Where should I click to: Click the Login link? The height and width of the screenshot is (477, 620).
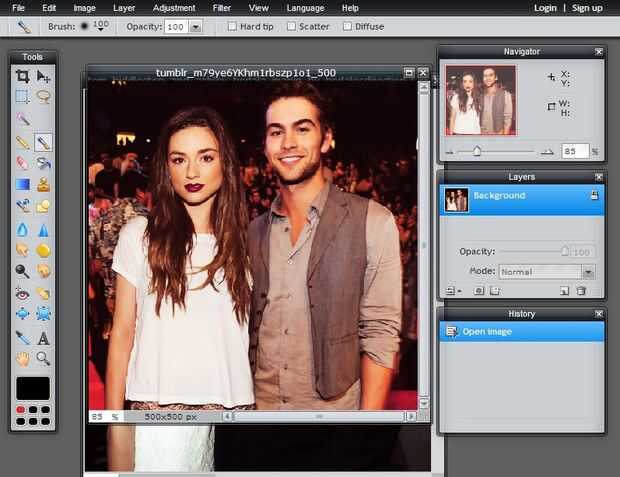pyautogui.click(x=545, y=8)
